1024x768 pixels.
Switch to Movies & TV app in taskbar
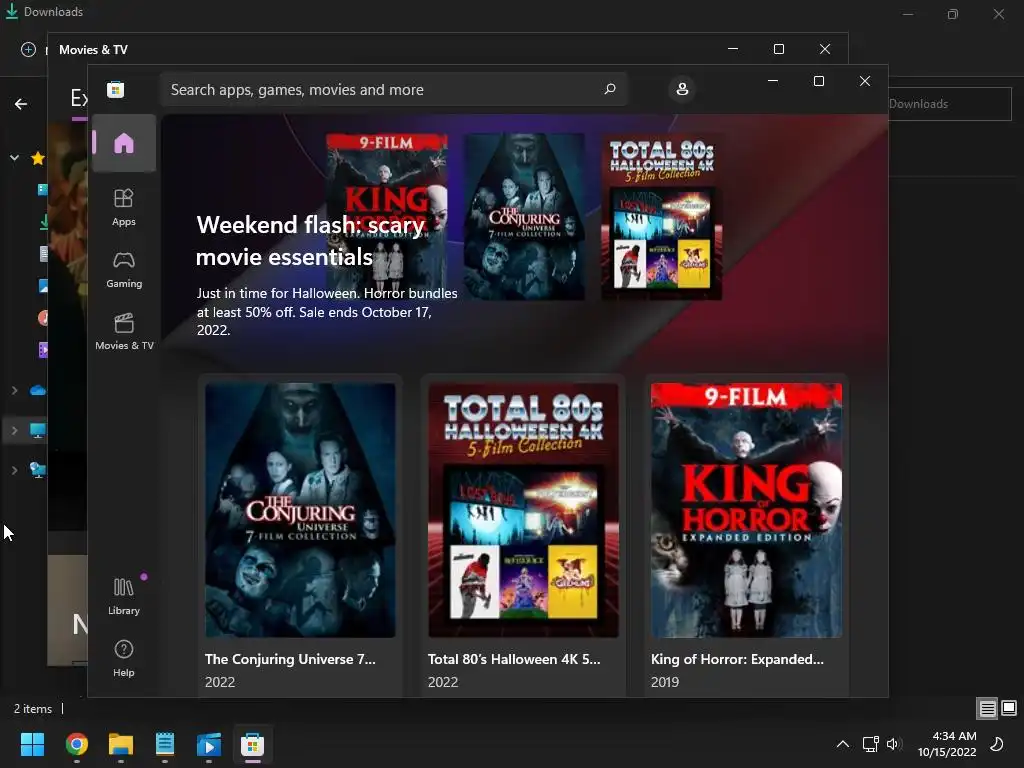(209, 744)
